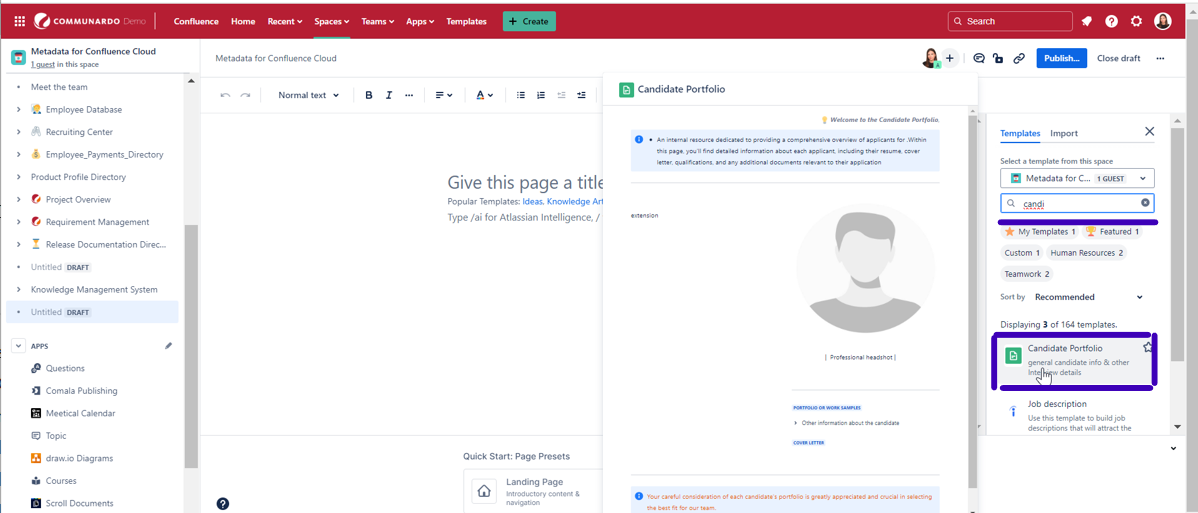Toggle the Featured filter chip
The height and width of the screenshot is (513, 1198).
[x=1112, y=232]
